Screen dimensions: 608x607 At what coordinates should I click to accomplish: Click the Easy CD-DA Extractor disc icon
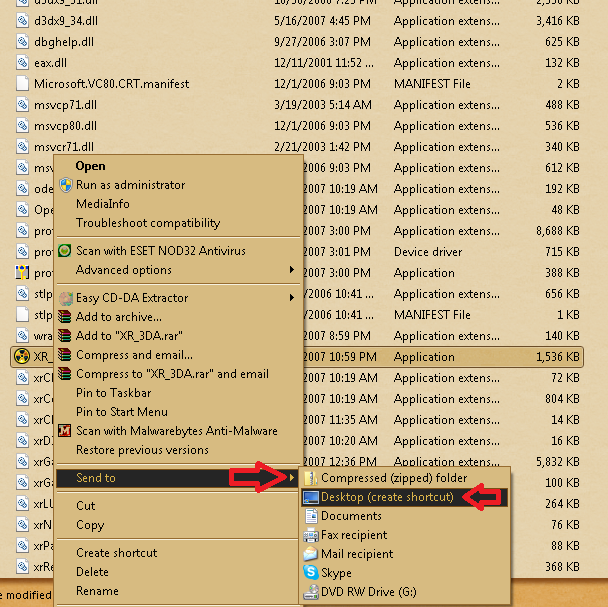coord(66,298)
